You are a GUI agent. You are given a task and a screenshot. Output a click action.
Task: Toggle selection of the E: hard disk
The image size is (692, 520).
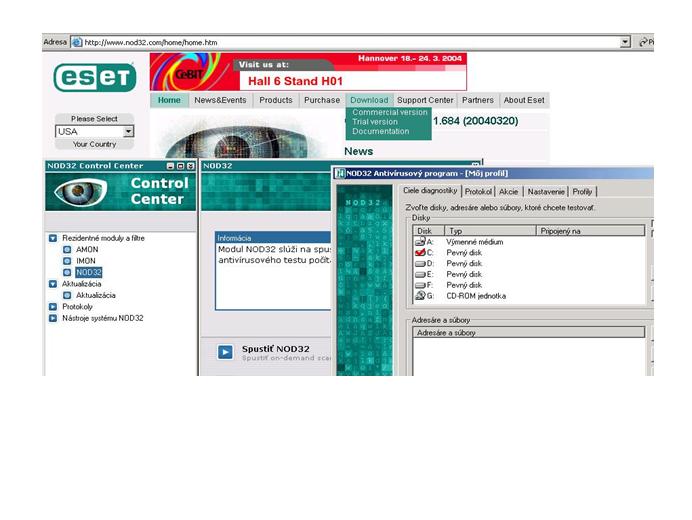click(420, 274)
